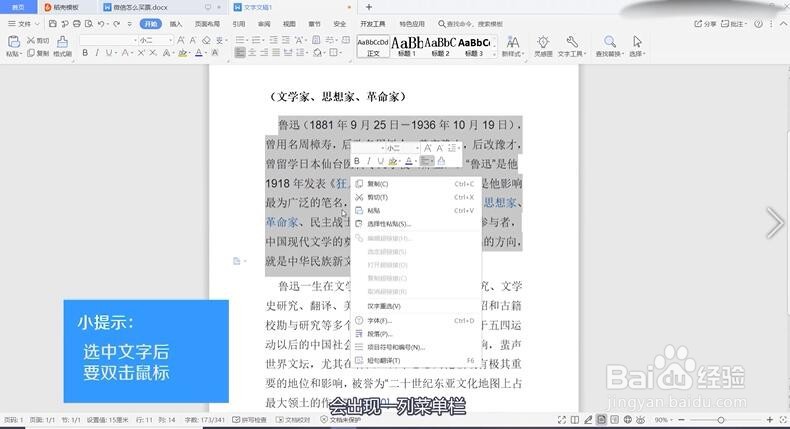Click the decrease indent icon in ribbon

coord(273,40)
